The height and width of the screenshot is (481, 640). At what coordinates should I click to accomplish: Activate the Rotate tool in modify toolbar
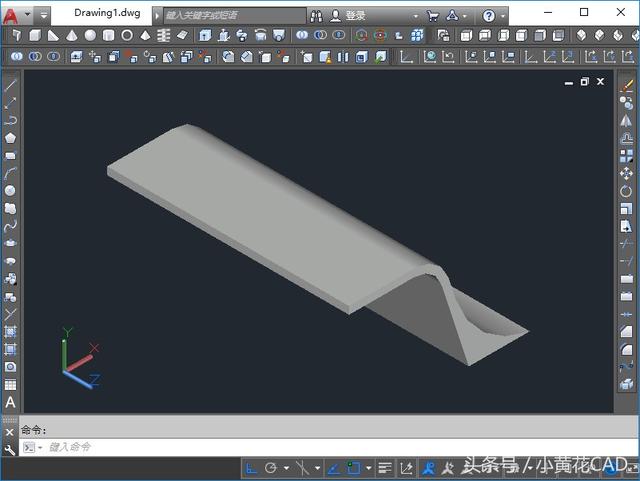coord(627,191)
